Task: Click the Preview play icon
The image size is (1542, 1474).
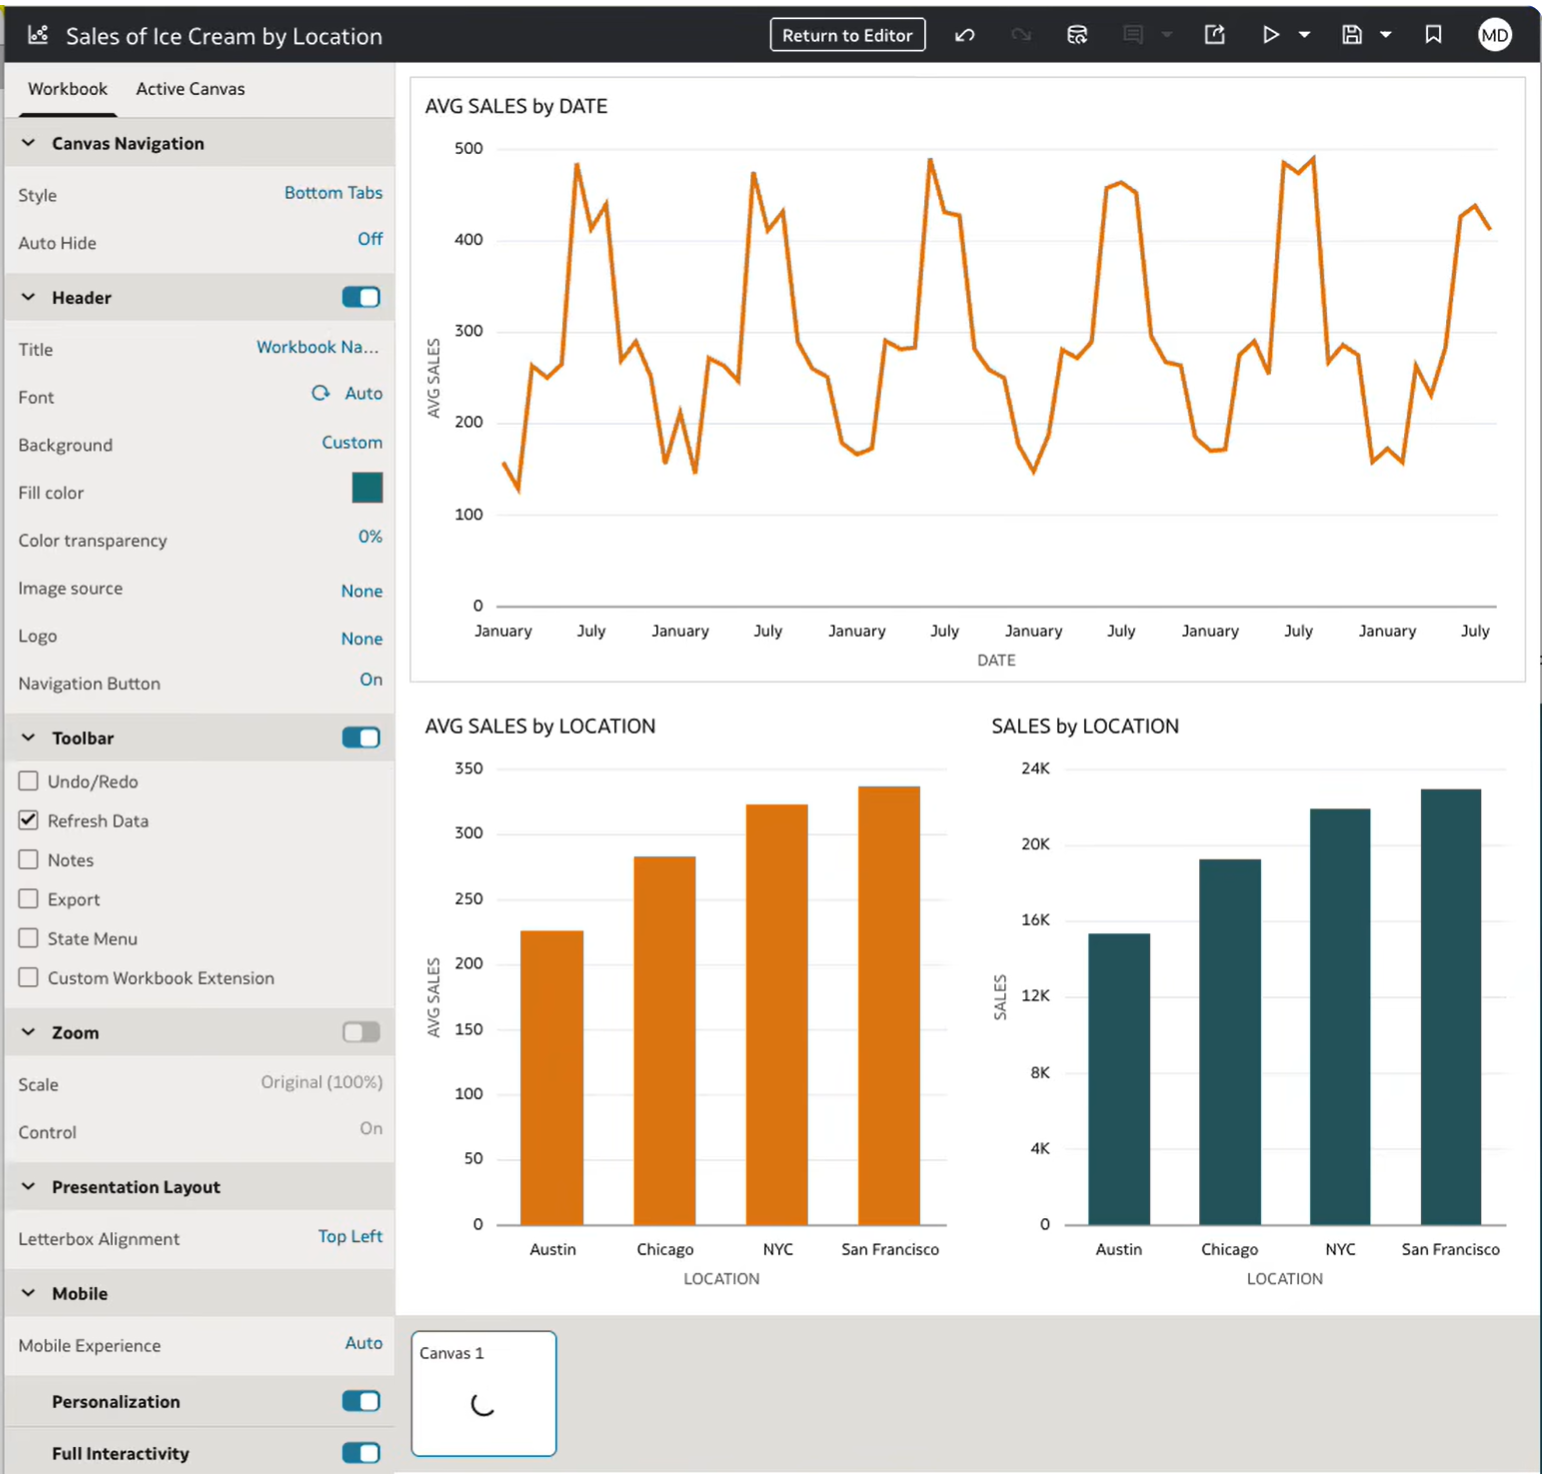Action: pos(1270,35)
